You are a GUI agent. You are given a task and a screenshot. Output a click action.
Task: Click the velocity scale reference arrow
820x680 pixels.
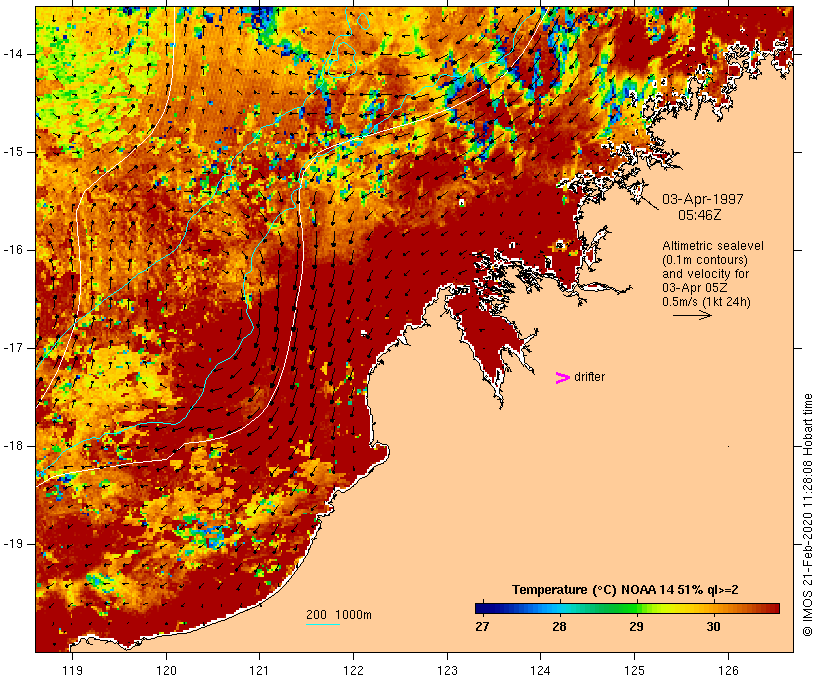[x=692, y=315]
